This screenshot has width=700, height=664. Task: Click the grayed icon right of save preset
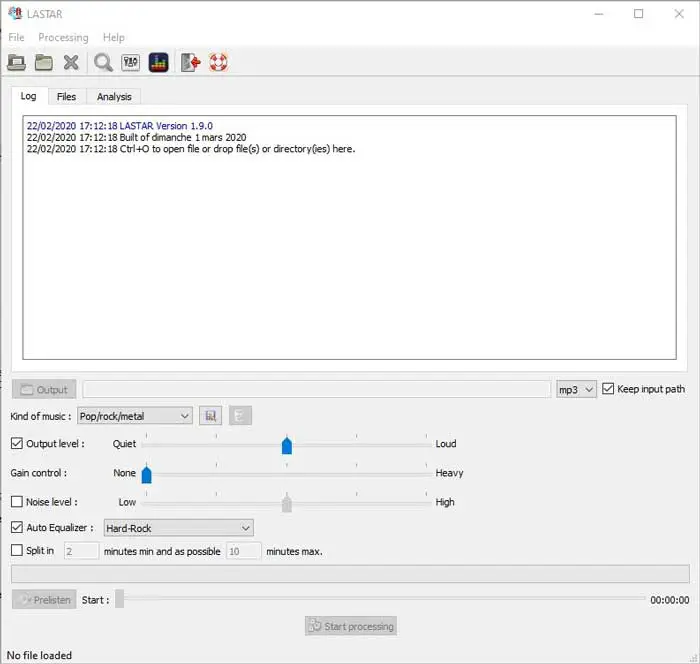pos(240,416)
